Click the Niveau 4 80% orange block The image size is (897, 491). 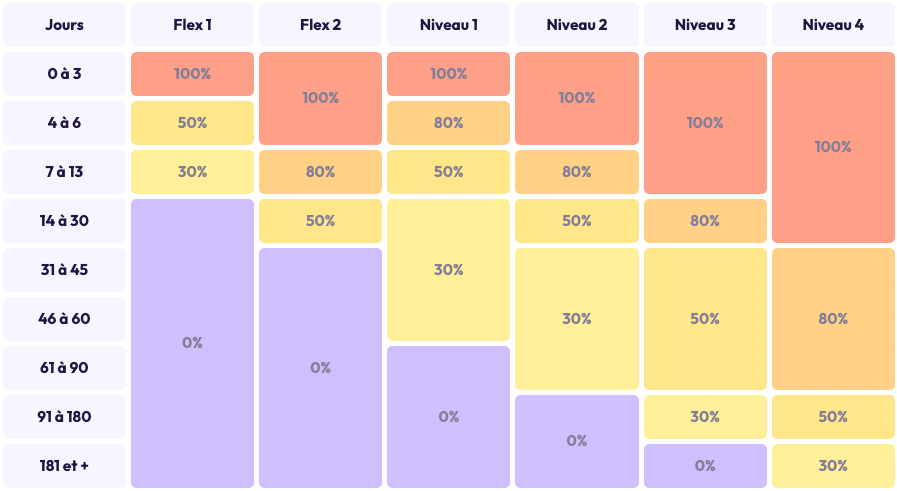point(833,319)
